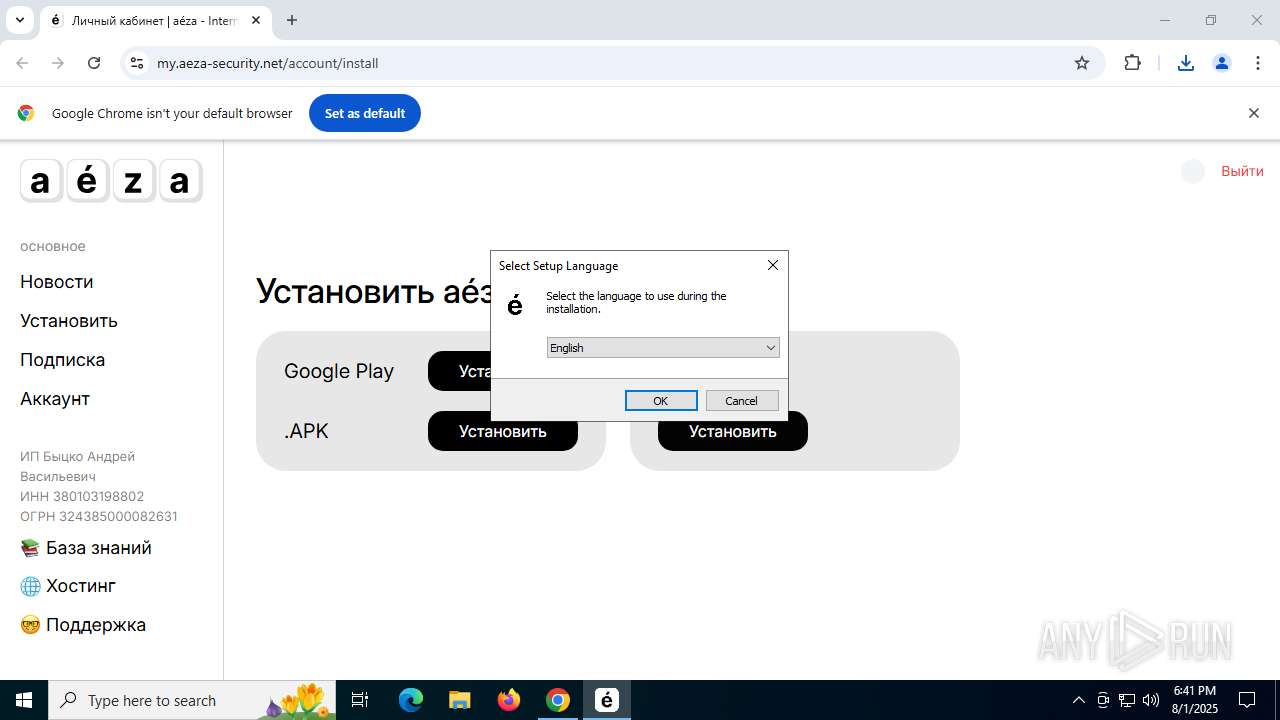Select the Личный кабинет aéza tab

pyautogui.click(x=155, y=20)
